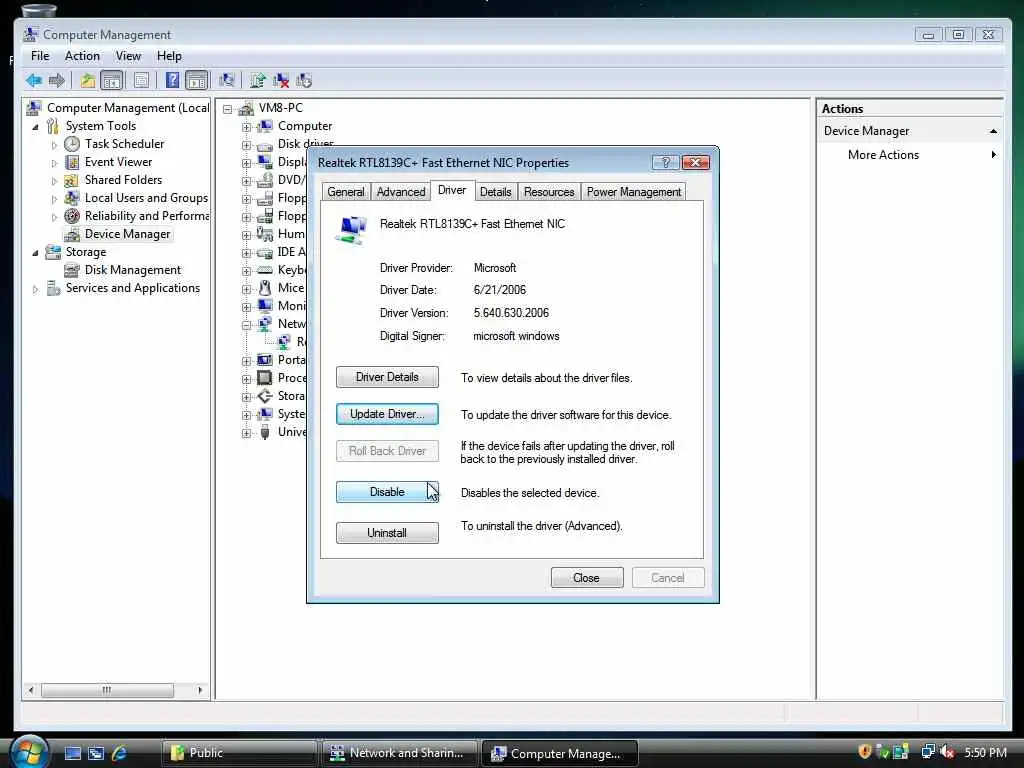Click Show Desktop quick launch icon
The height and width of the screenshot is (768, 1024).
(73, 753)
